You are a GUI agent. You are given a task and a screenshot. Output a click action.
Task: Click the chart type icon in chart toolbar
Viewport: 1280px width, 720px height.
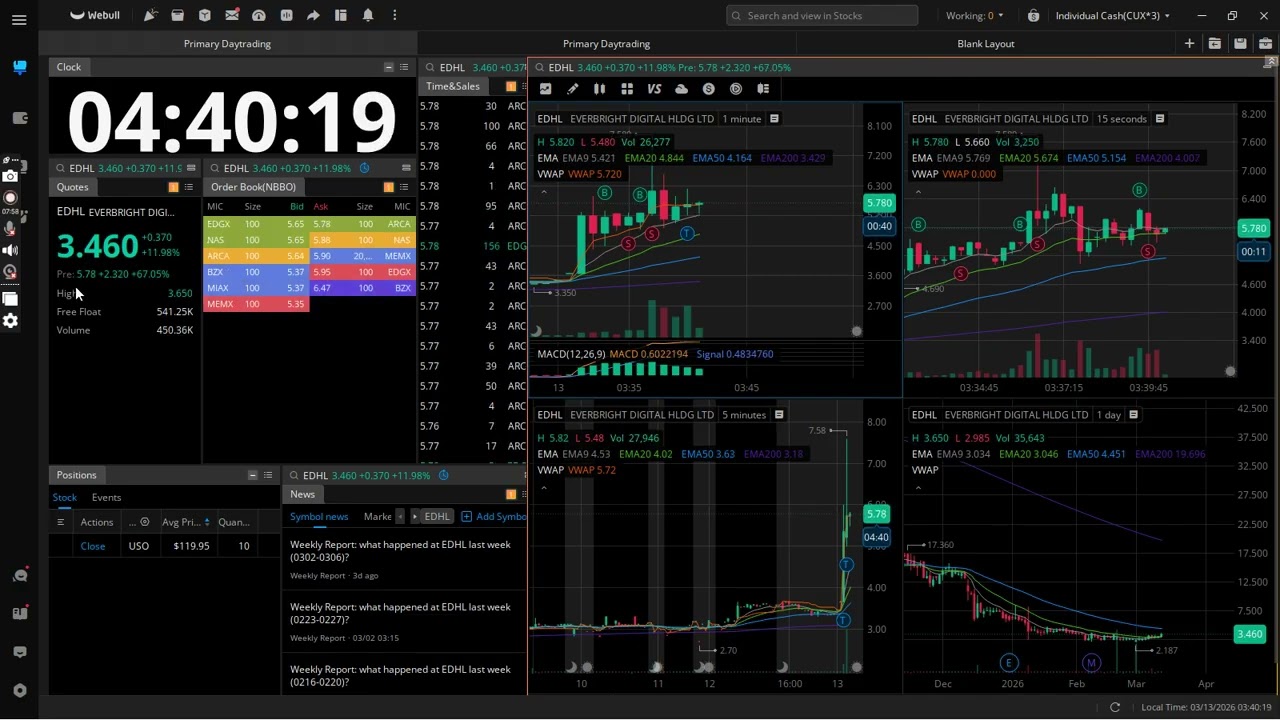click(x=545, y=89)
